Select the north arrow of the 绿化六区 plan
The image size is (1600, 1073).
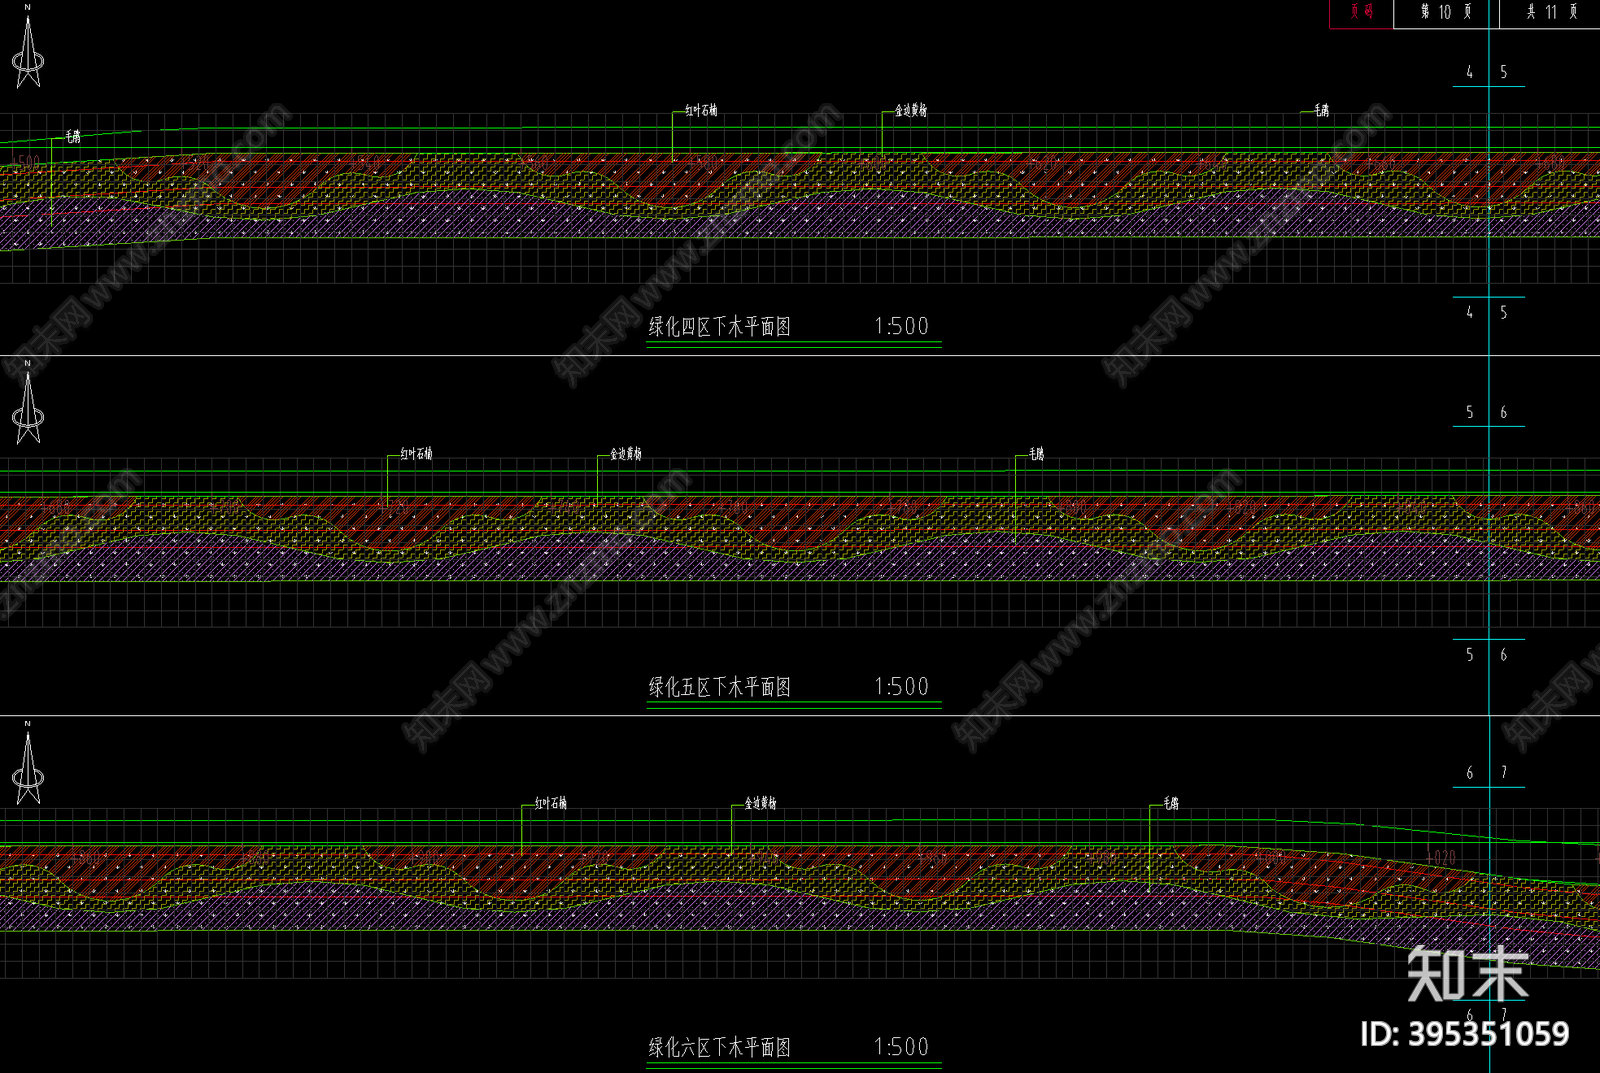[x=28, y=763]
